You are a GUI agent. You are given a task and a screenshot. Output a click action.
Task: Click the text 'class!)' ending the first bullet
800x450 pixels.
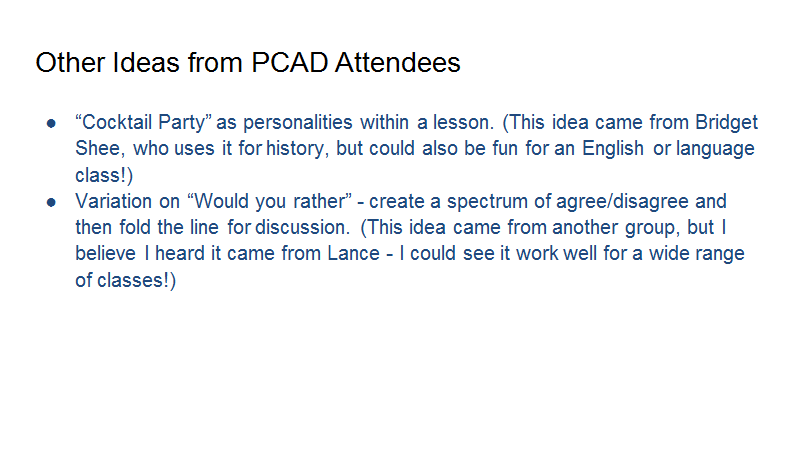[104, 175]
